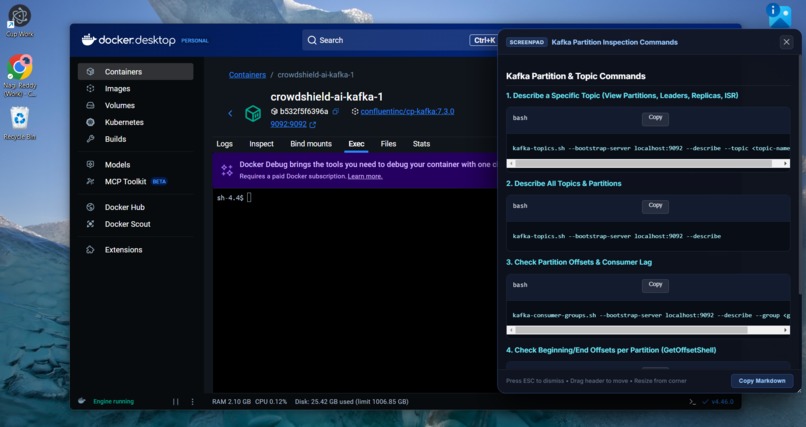This screenshot has height=427, width=806.
Task: Close the Screenpad panel
Action: [x=786, y=42]
